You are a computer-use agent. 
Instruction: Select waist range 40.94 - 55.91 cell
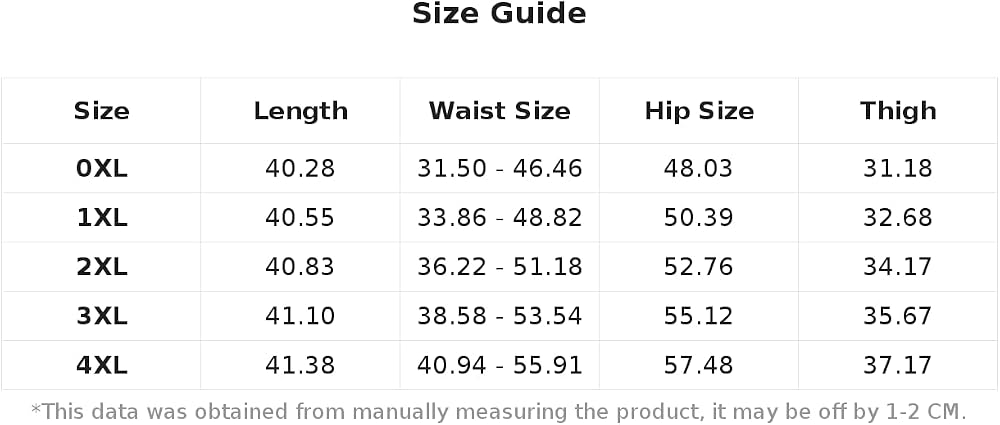pyautogui.click(x=499, y=365)
